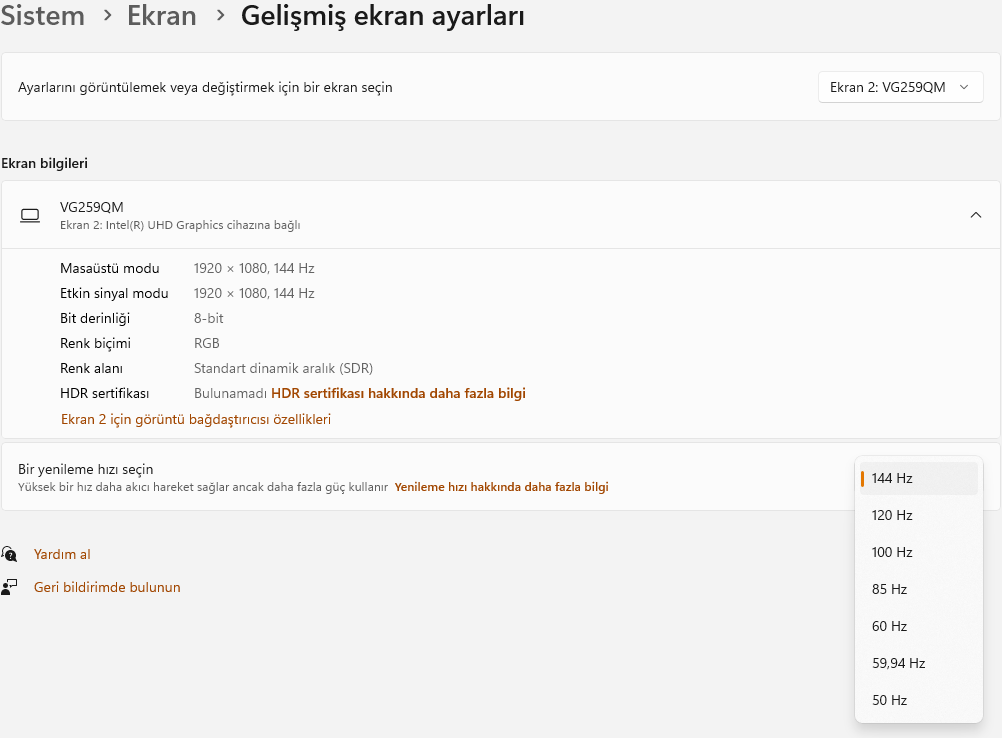Viewport: 1002px width, 738px height.
Task: Open the Ekran 2: VG259QM display selector
Action: tap(900, 87)
